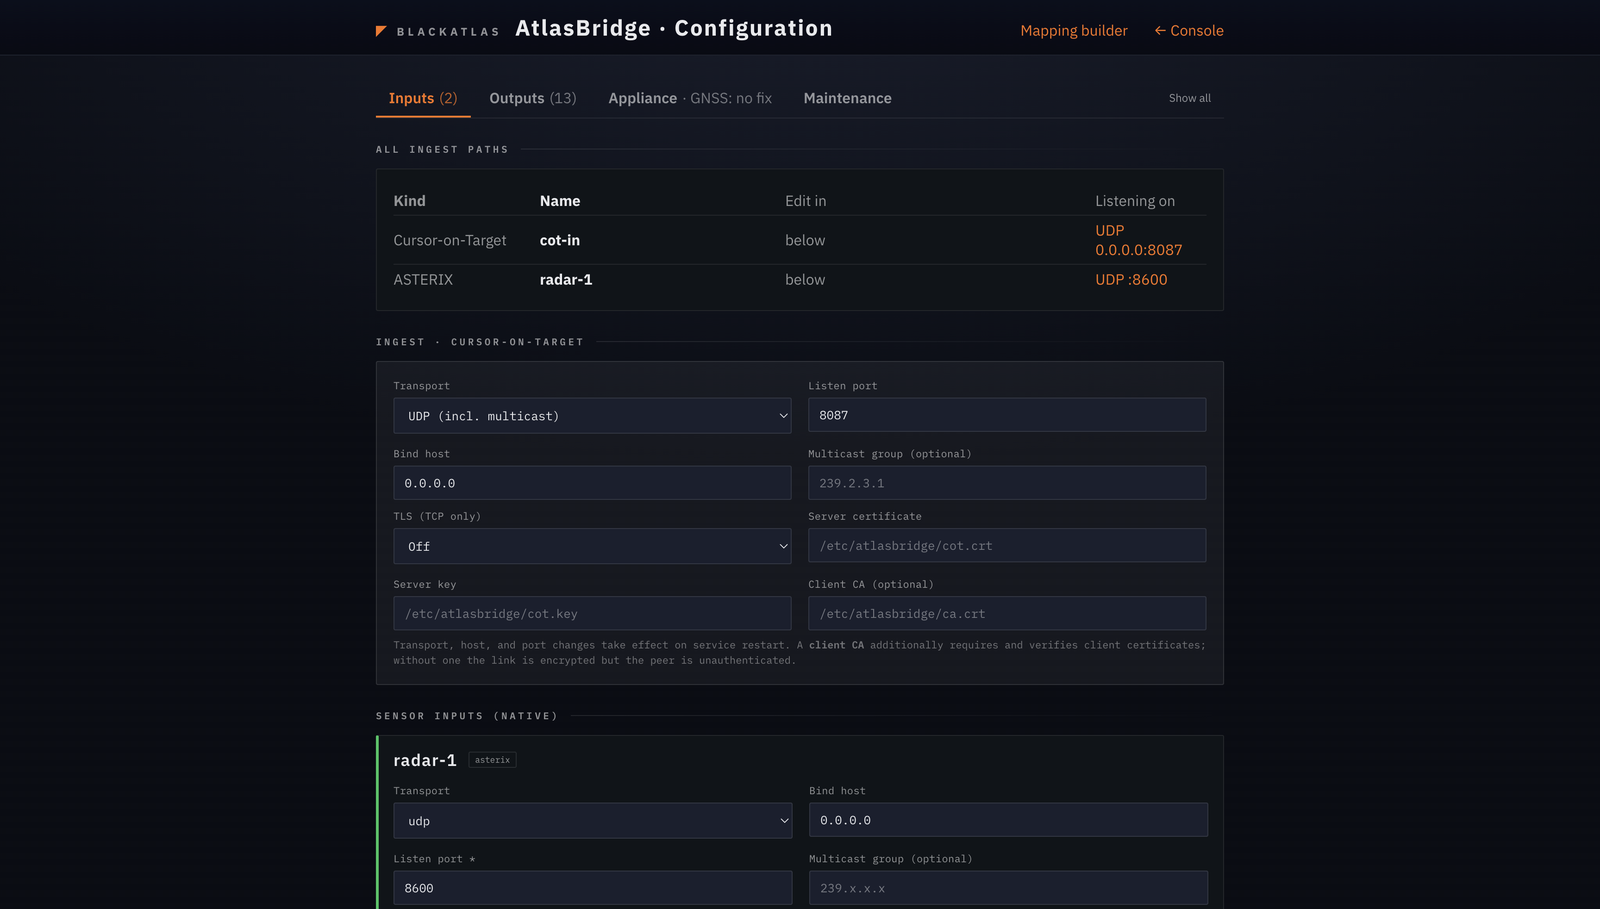Click the Name column header

(560, 201)
